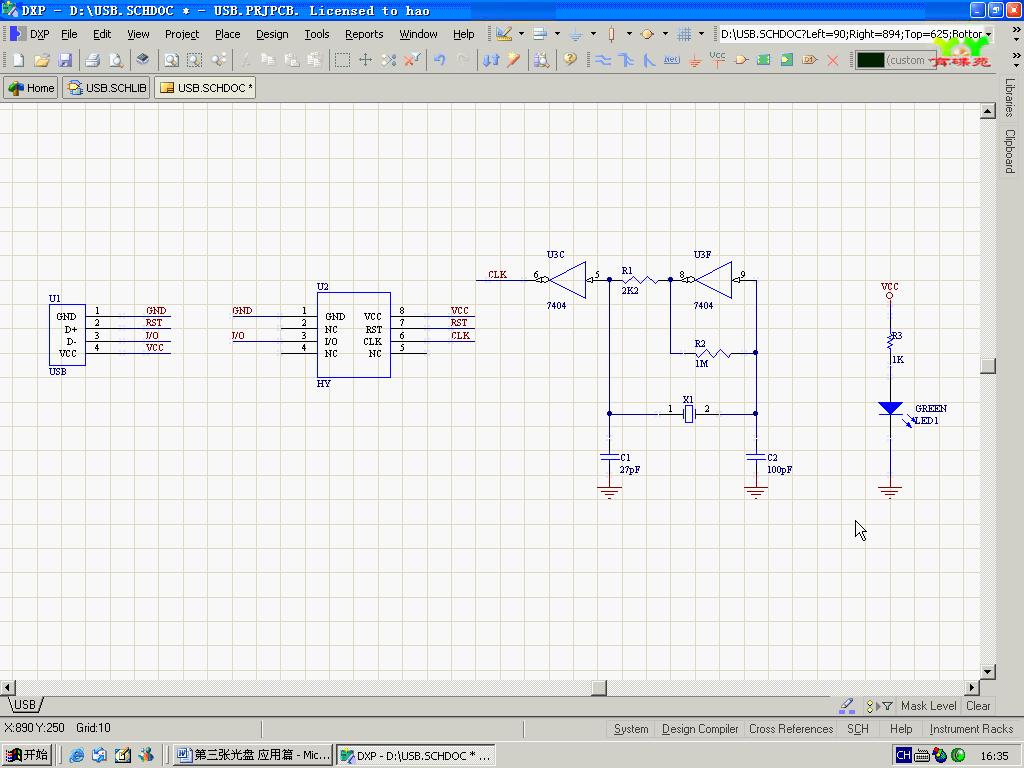Place a No ERC red cross marker

[833, 60]
